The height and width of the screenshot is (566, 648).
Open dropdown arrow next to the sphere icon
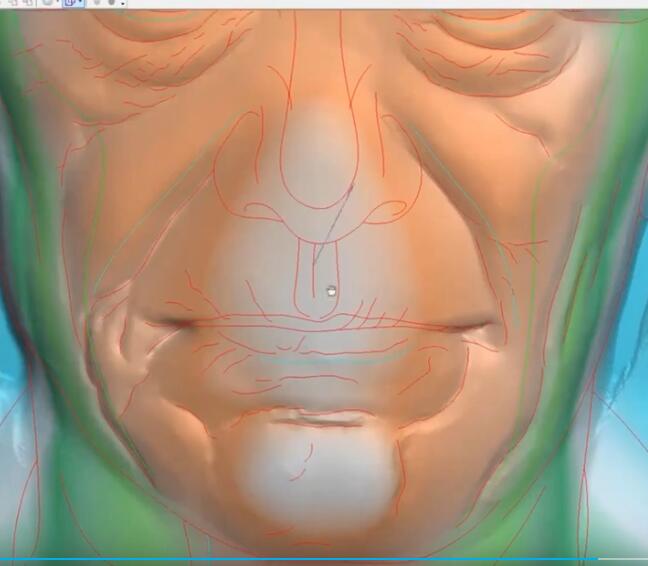point(59,3)
